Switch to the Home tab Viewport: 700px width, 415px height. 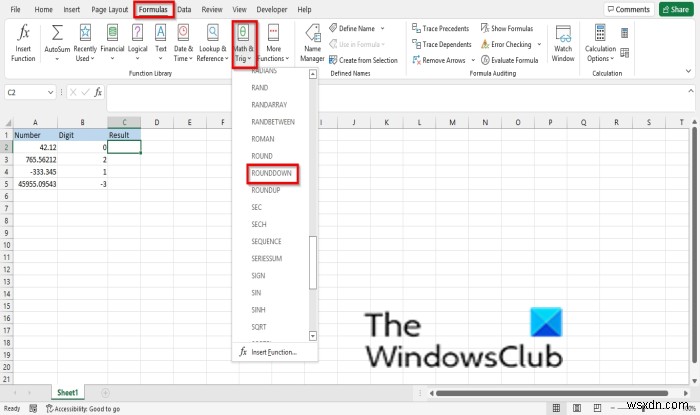43,9
